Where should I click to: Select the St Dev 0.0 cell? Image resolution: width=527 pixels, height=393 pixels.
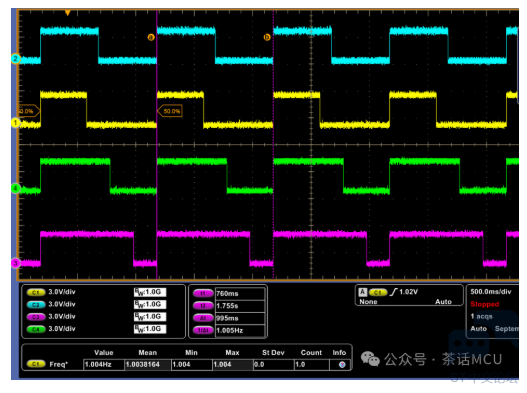[x=274, y=364]
